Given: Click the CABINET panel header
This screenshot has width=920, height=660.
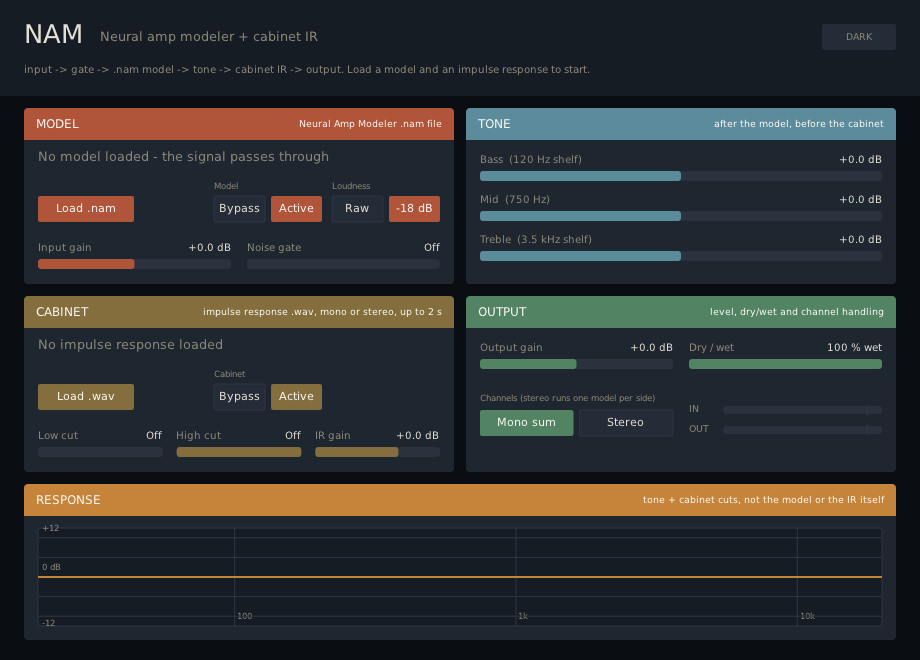Looking at the screenshot, I should coord(239,312).
